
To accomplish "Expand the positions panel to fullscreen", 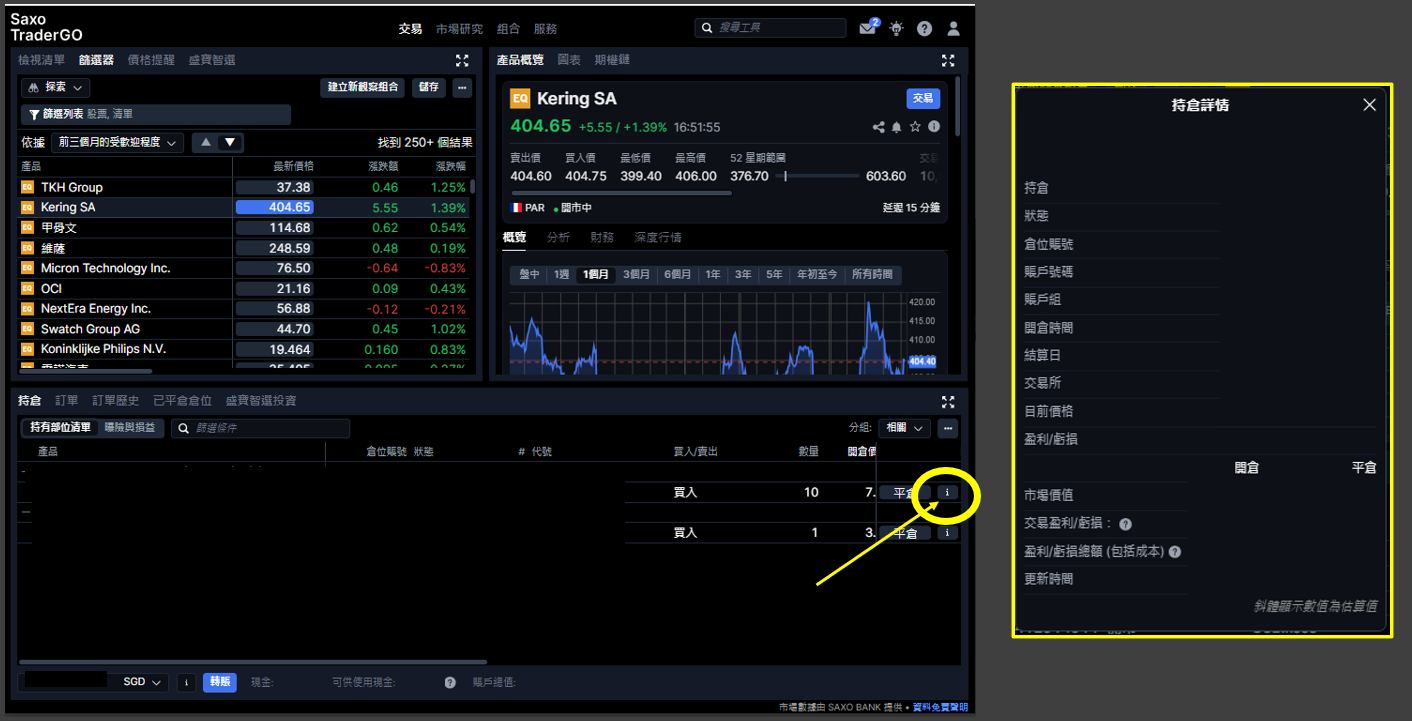I will point(948,401).
